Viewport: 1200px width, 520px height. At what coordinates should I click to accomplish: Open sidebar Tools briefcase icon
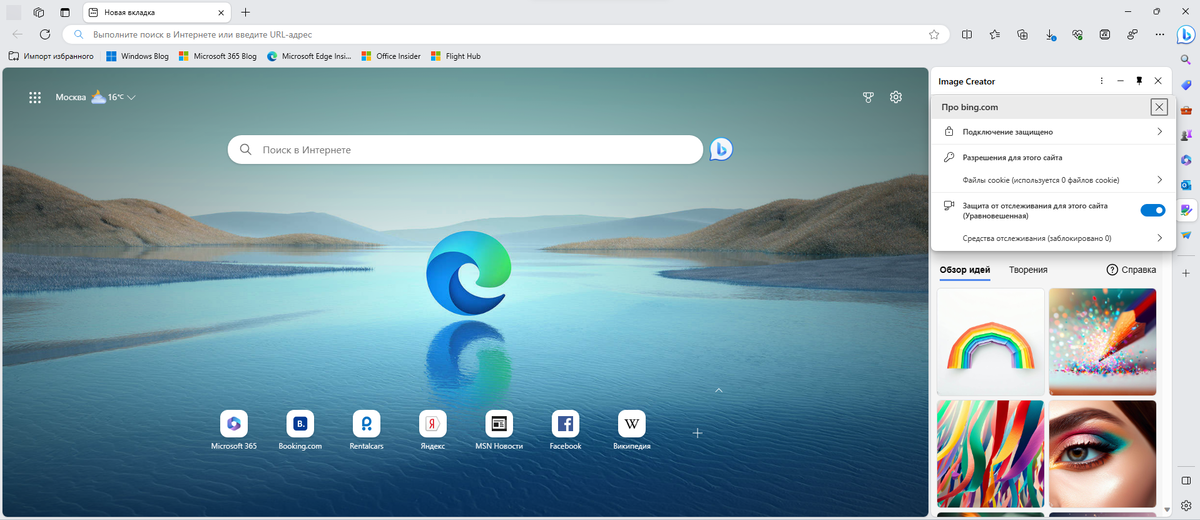coord(1186,110)
